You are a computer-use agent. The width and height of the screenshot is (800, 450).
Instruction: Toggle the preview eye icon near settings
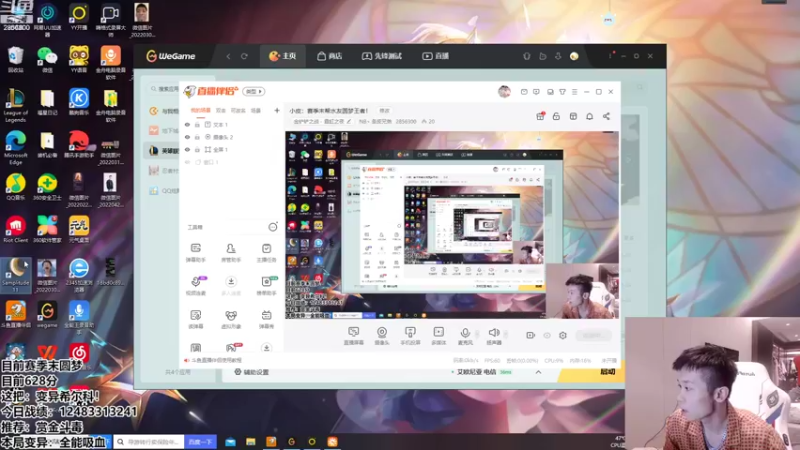tap(547, 335)
